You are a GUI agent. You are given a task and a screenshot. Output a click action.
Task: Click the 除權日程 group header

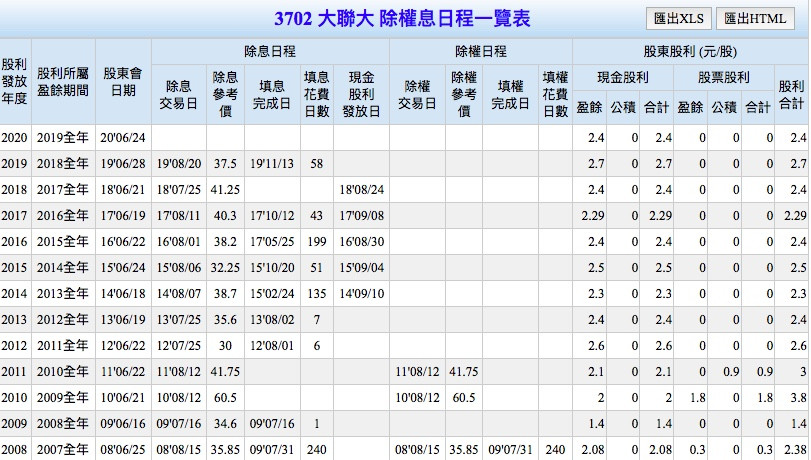[480, 51]
